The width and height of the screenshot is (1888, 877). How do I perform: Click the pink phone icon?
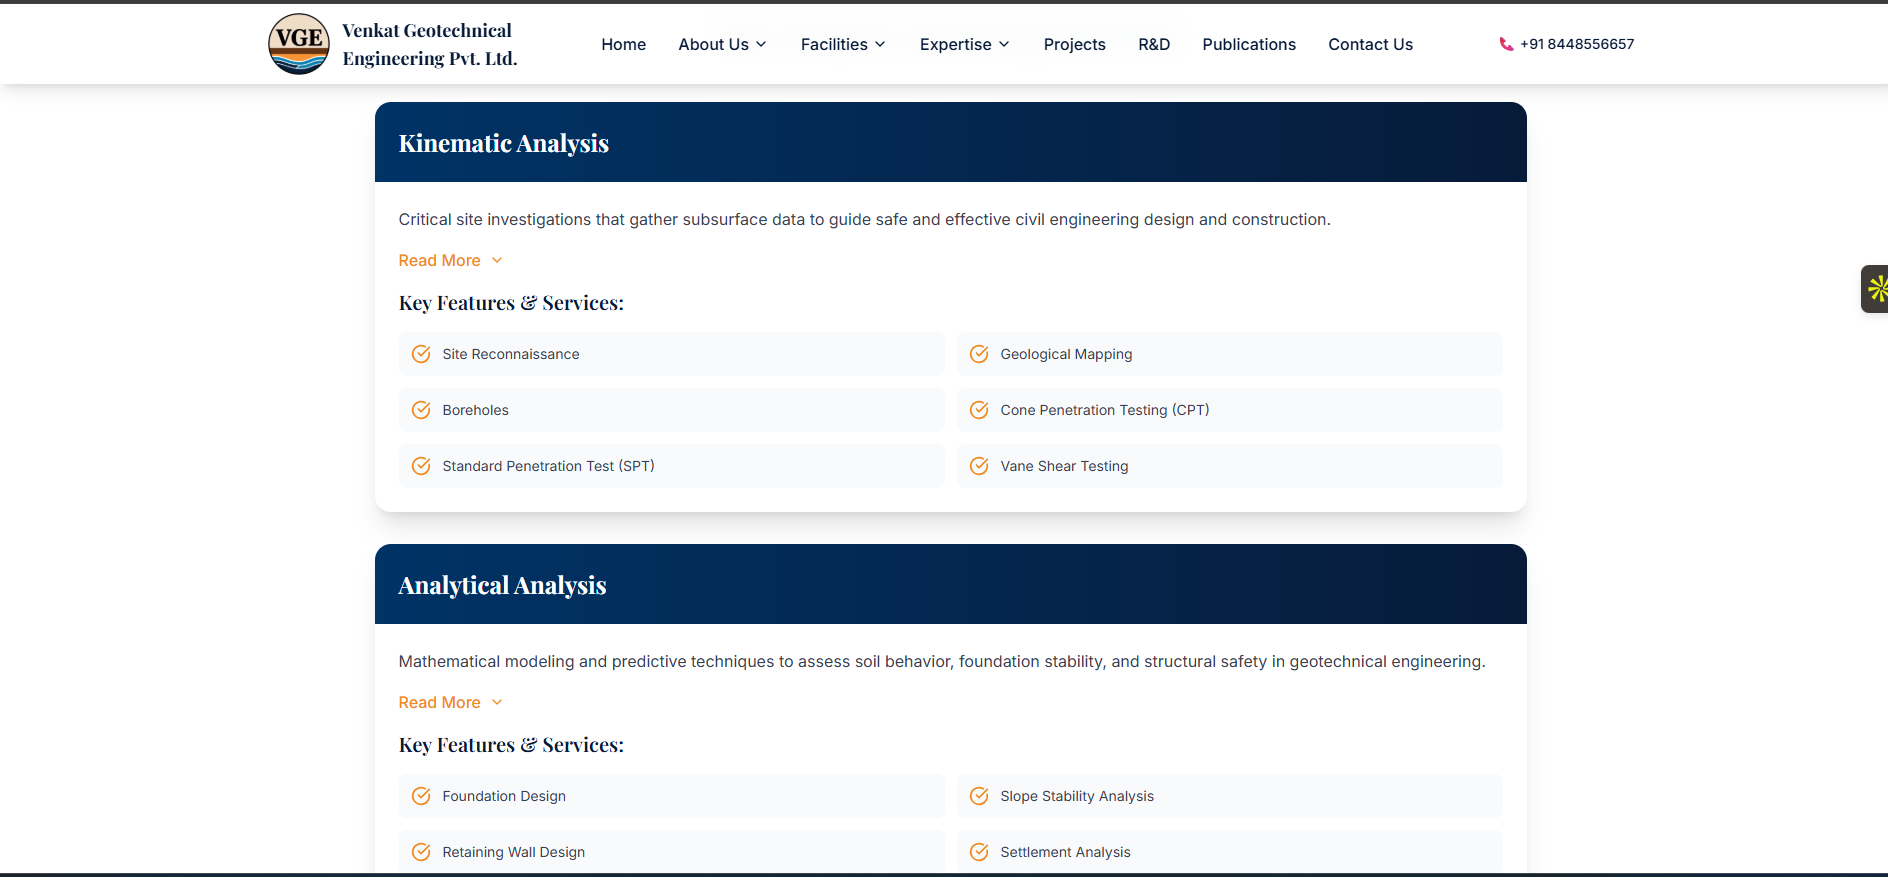pos(1506,44)
